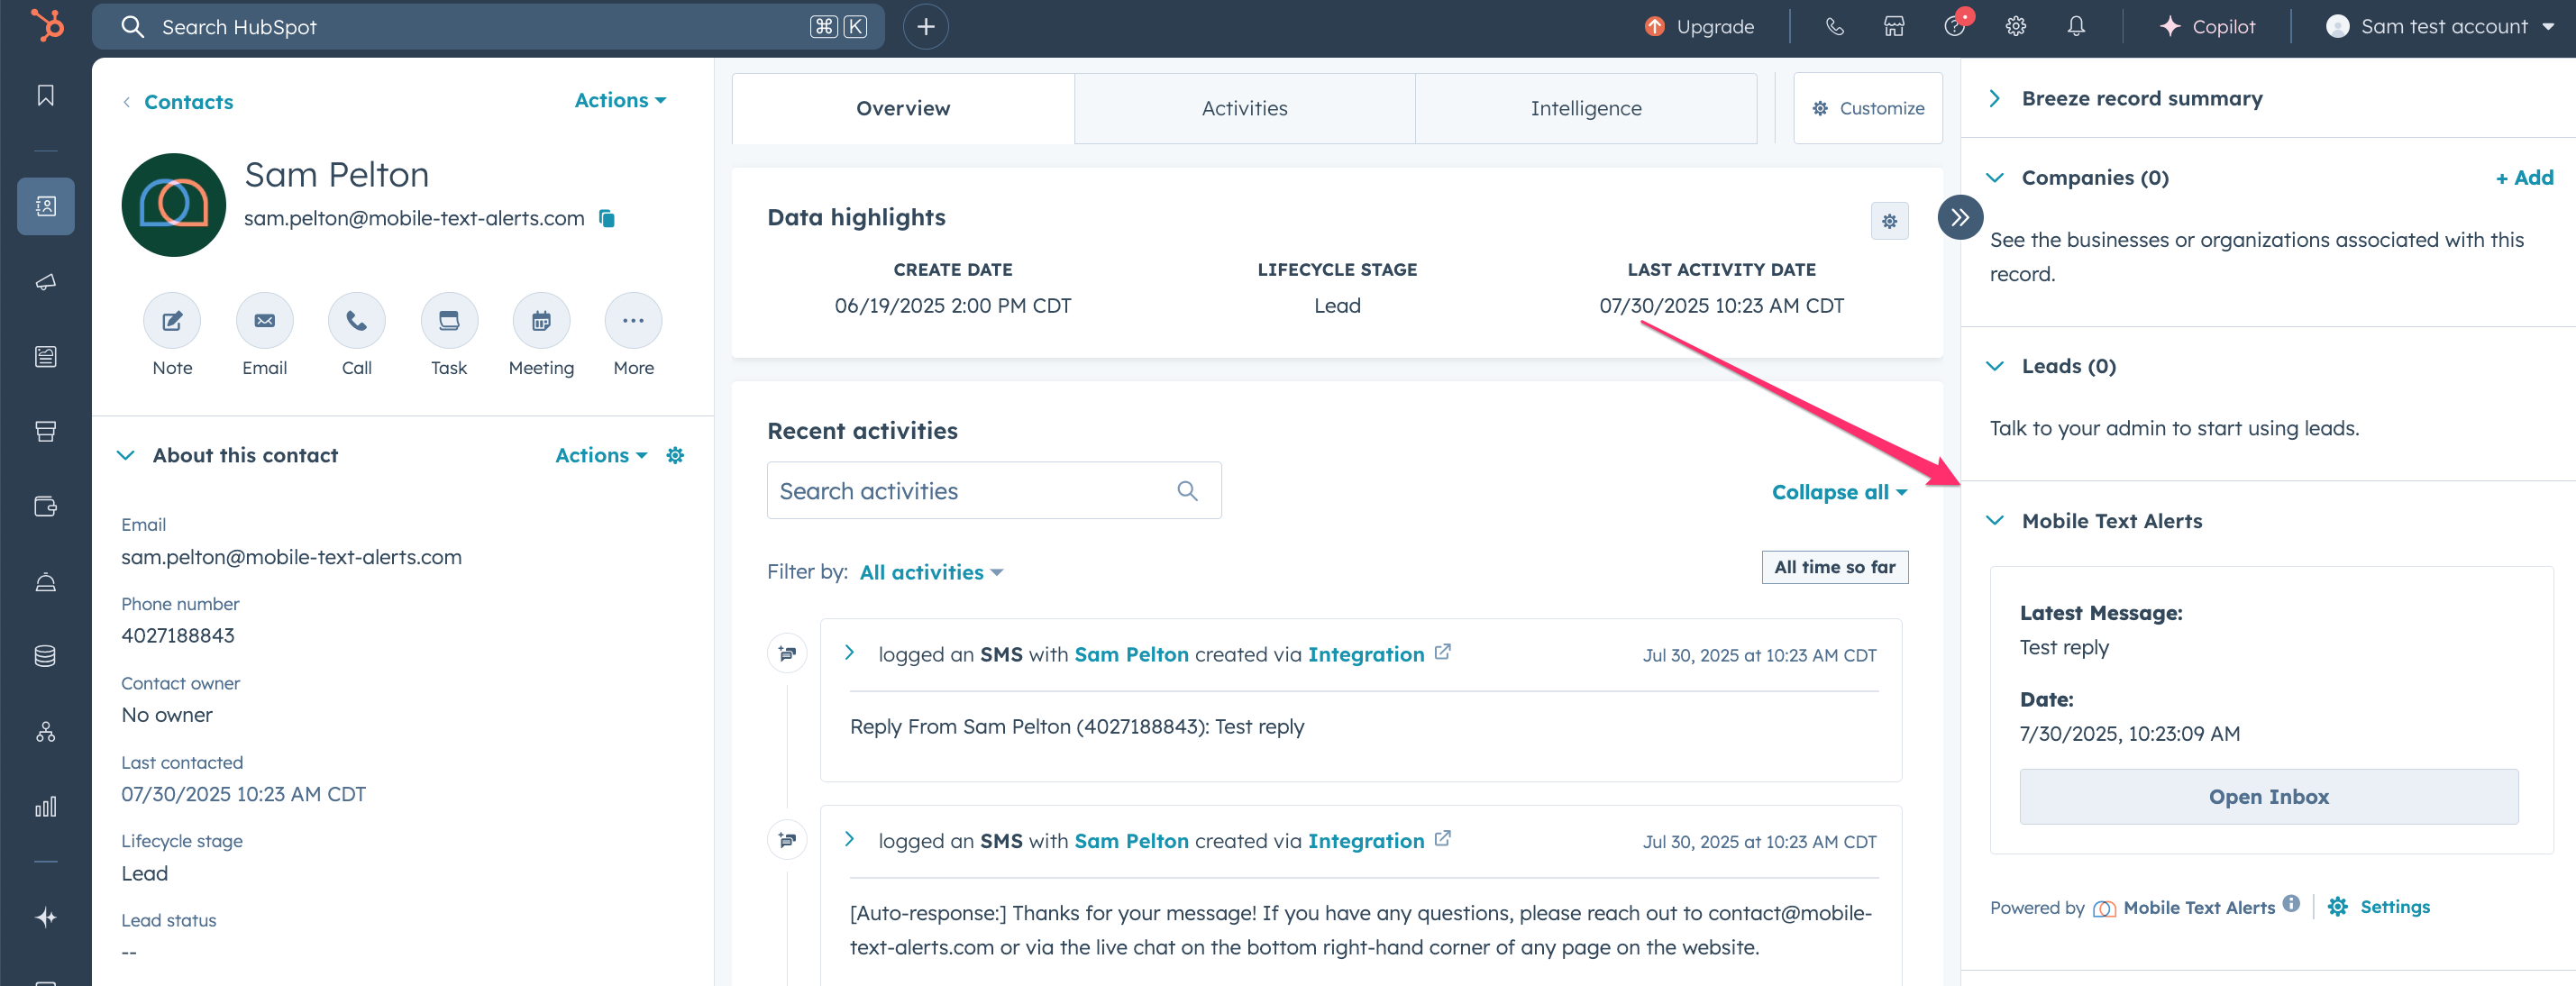Expand the Breeze record summary panel

click(1995, 98)
